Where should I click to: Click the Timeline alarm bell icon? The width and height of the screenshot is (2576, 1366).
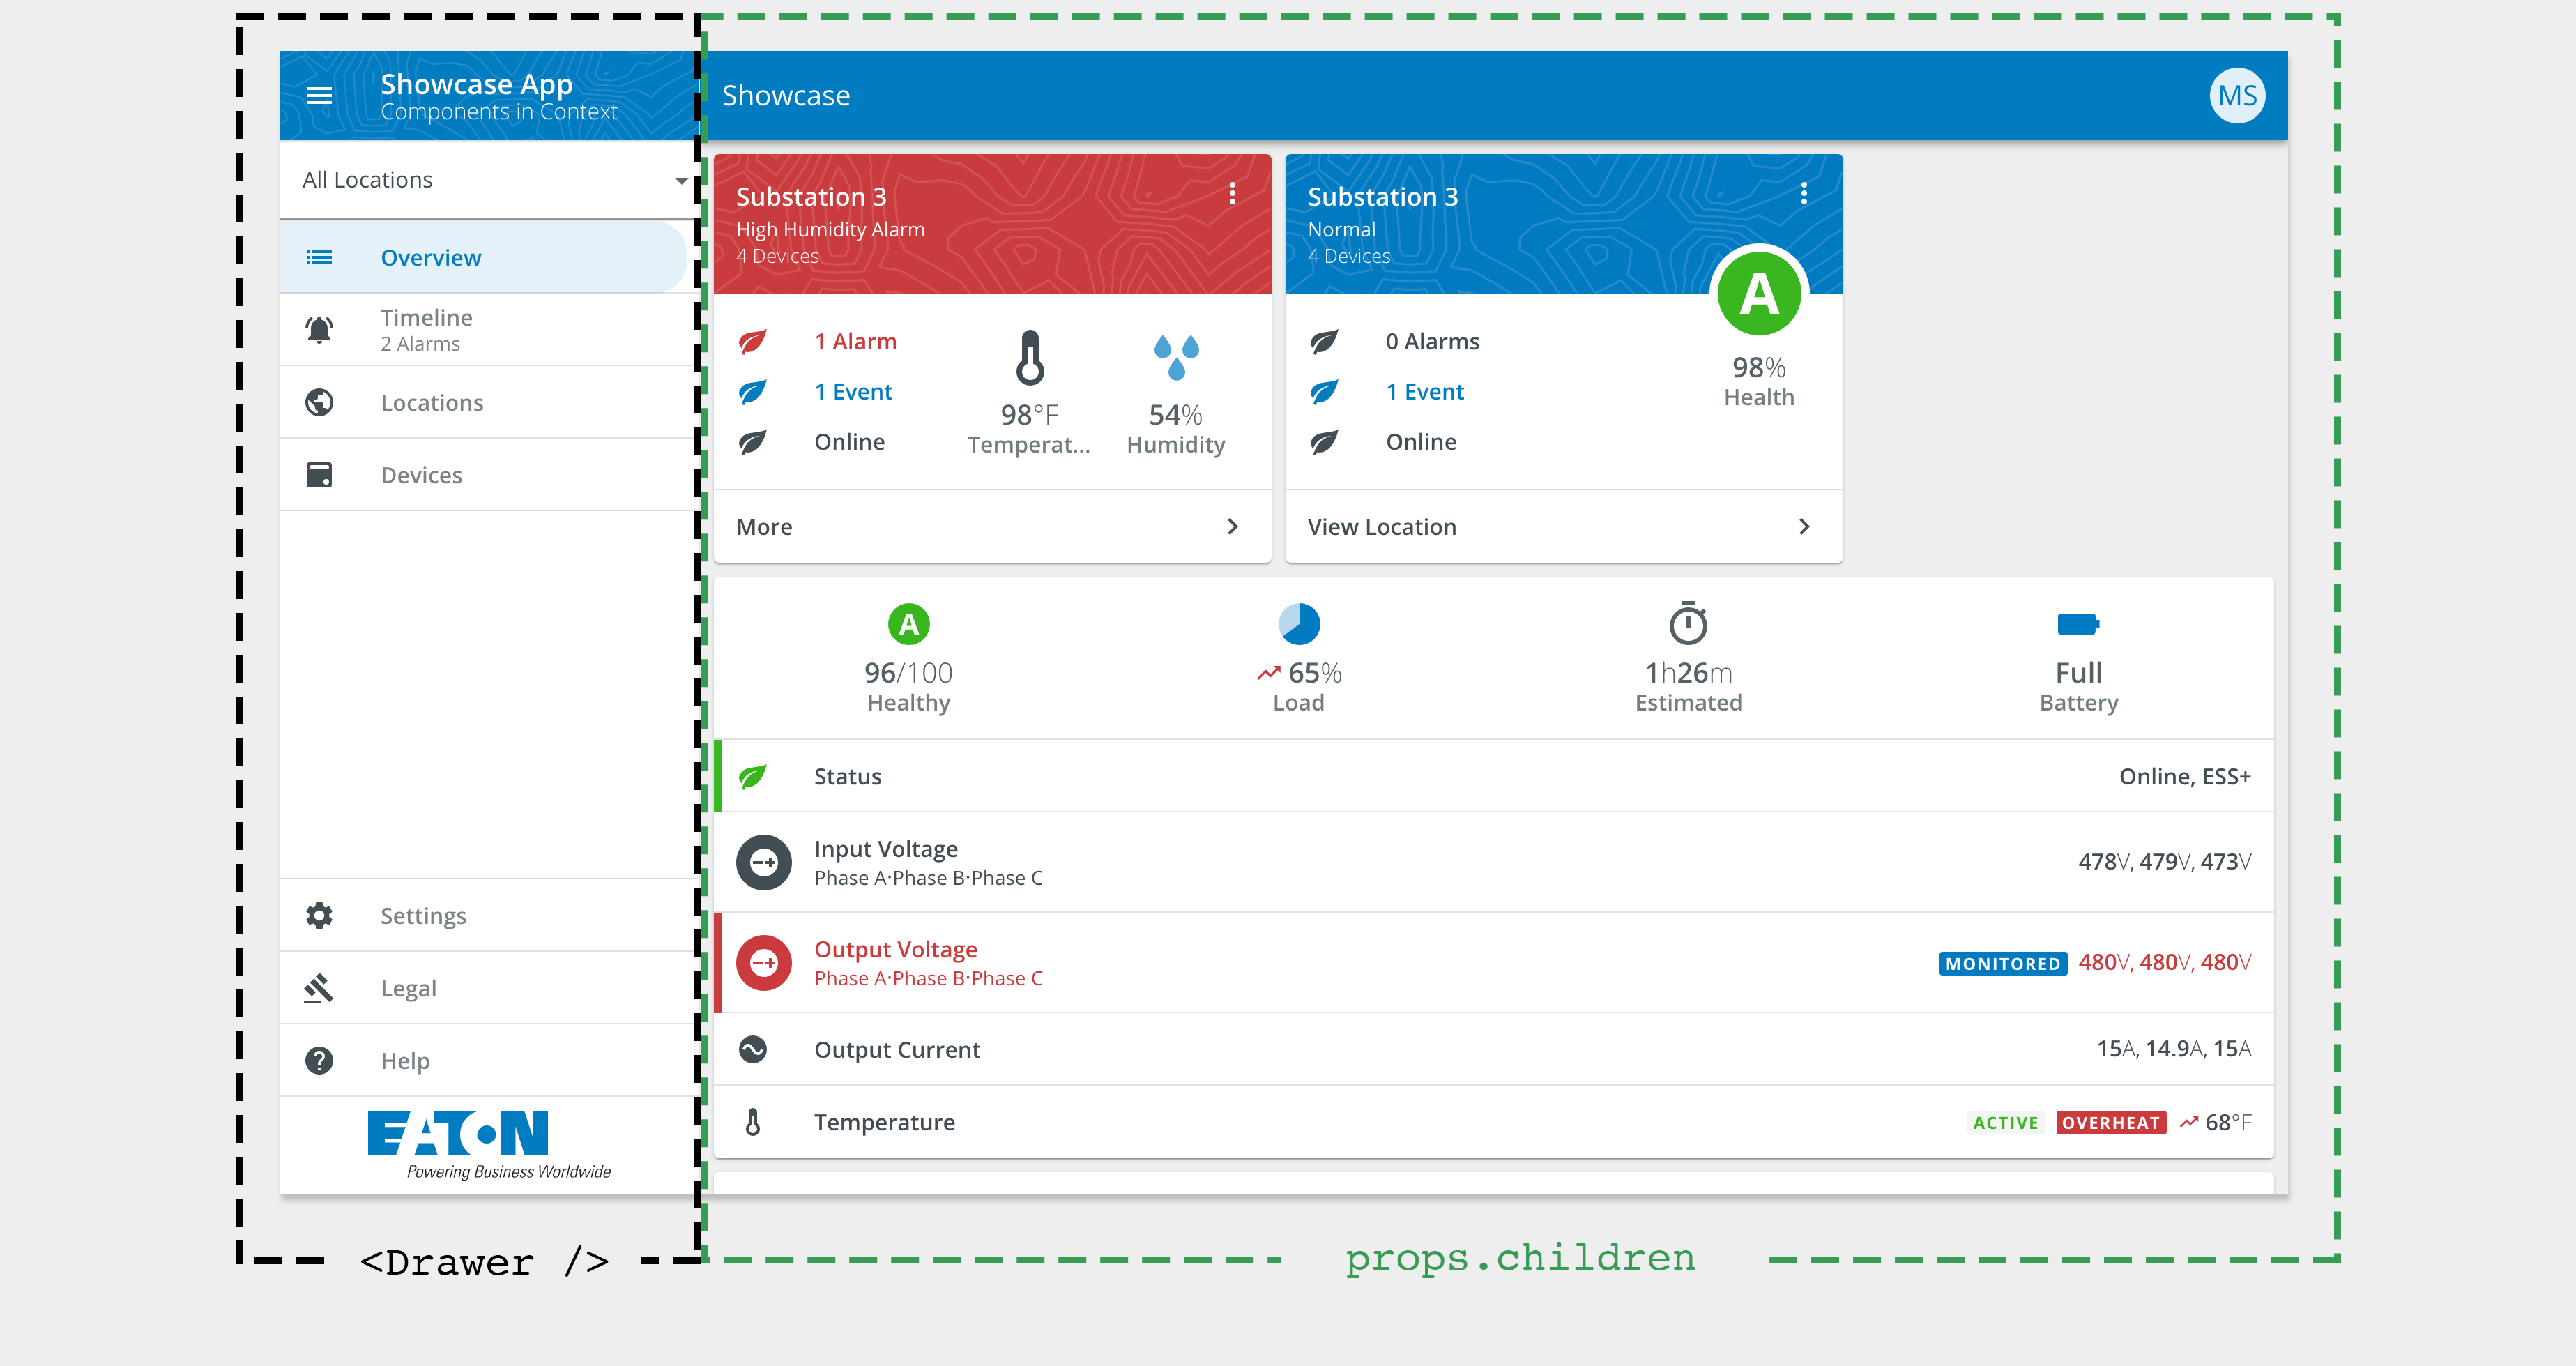[319, 330]
